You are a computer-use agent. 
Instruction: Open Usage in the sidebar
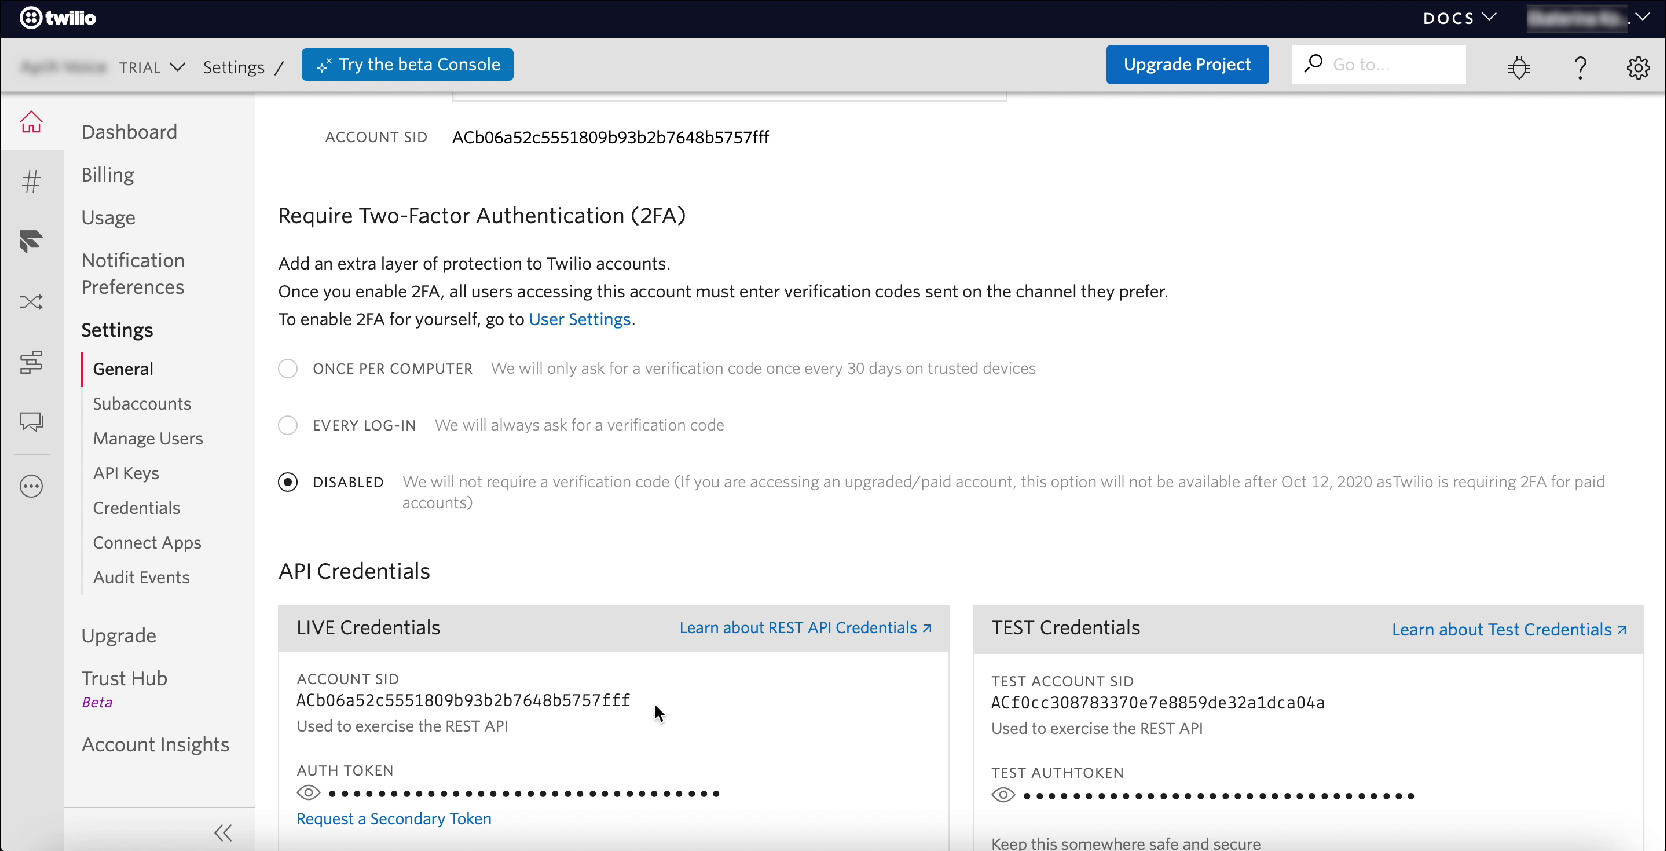[x=108, y=218]
